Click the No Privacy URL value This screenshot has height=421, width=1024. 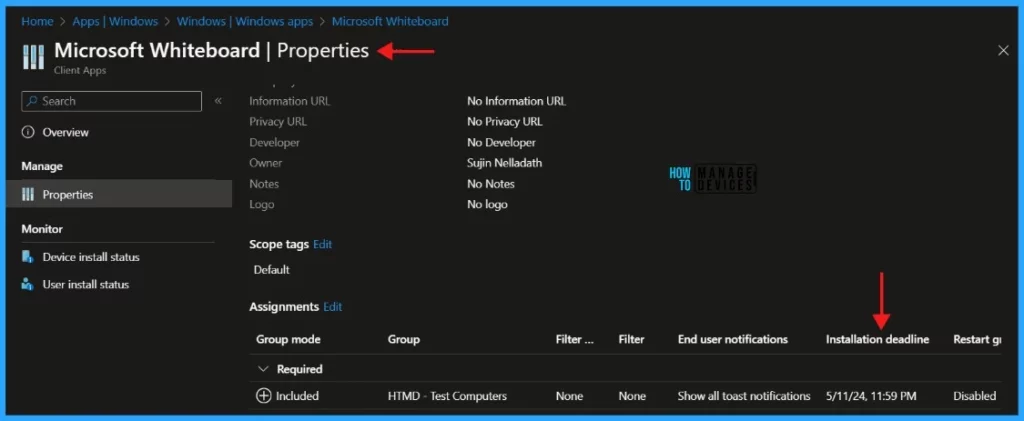click(x=505, y=122)
